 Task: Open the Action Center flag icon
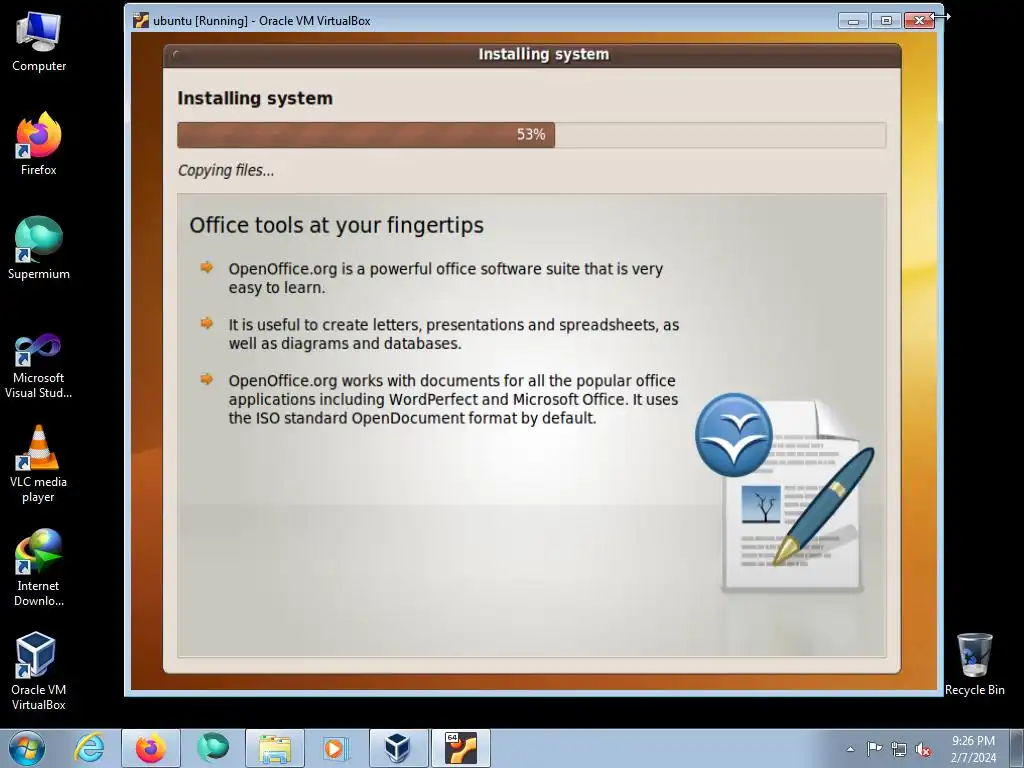pos(874,748)
